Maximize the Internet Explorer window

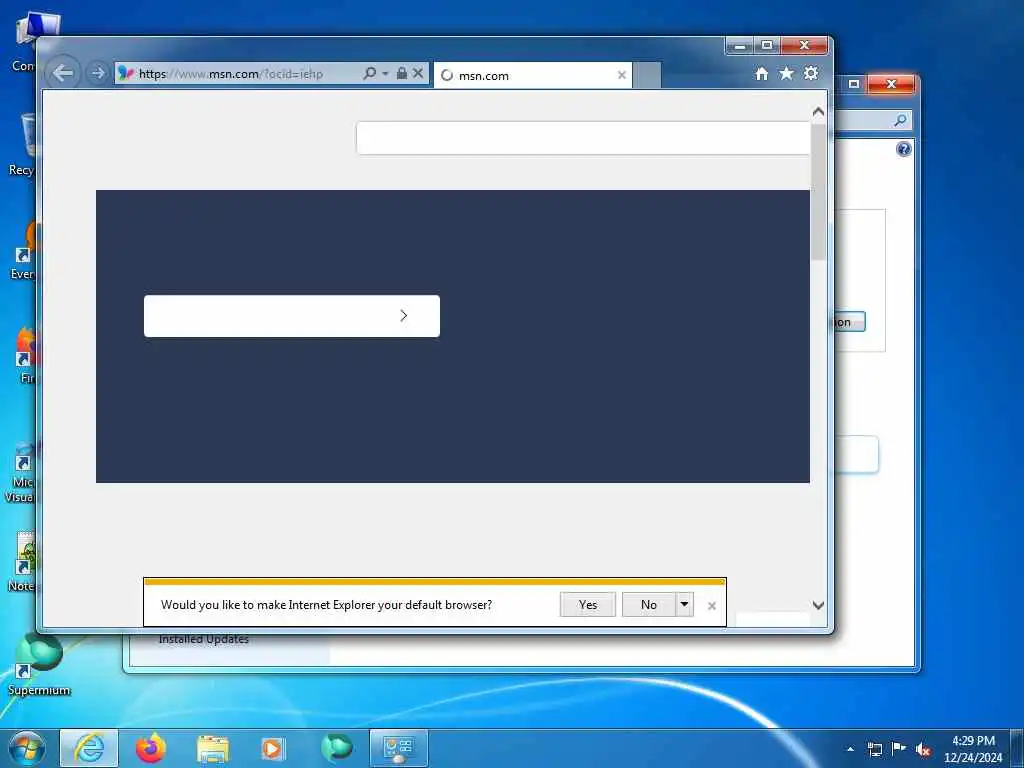click(767, 46)
